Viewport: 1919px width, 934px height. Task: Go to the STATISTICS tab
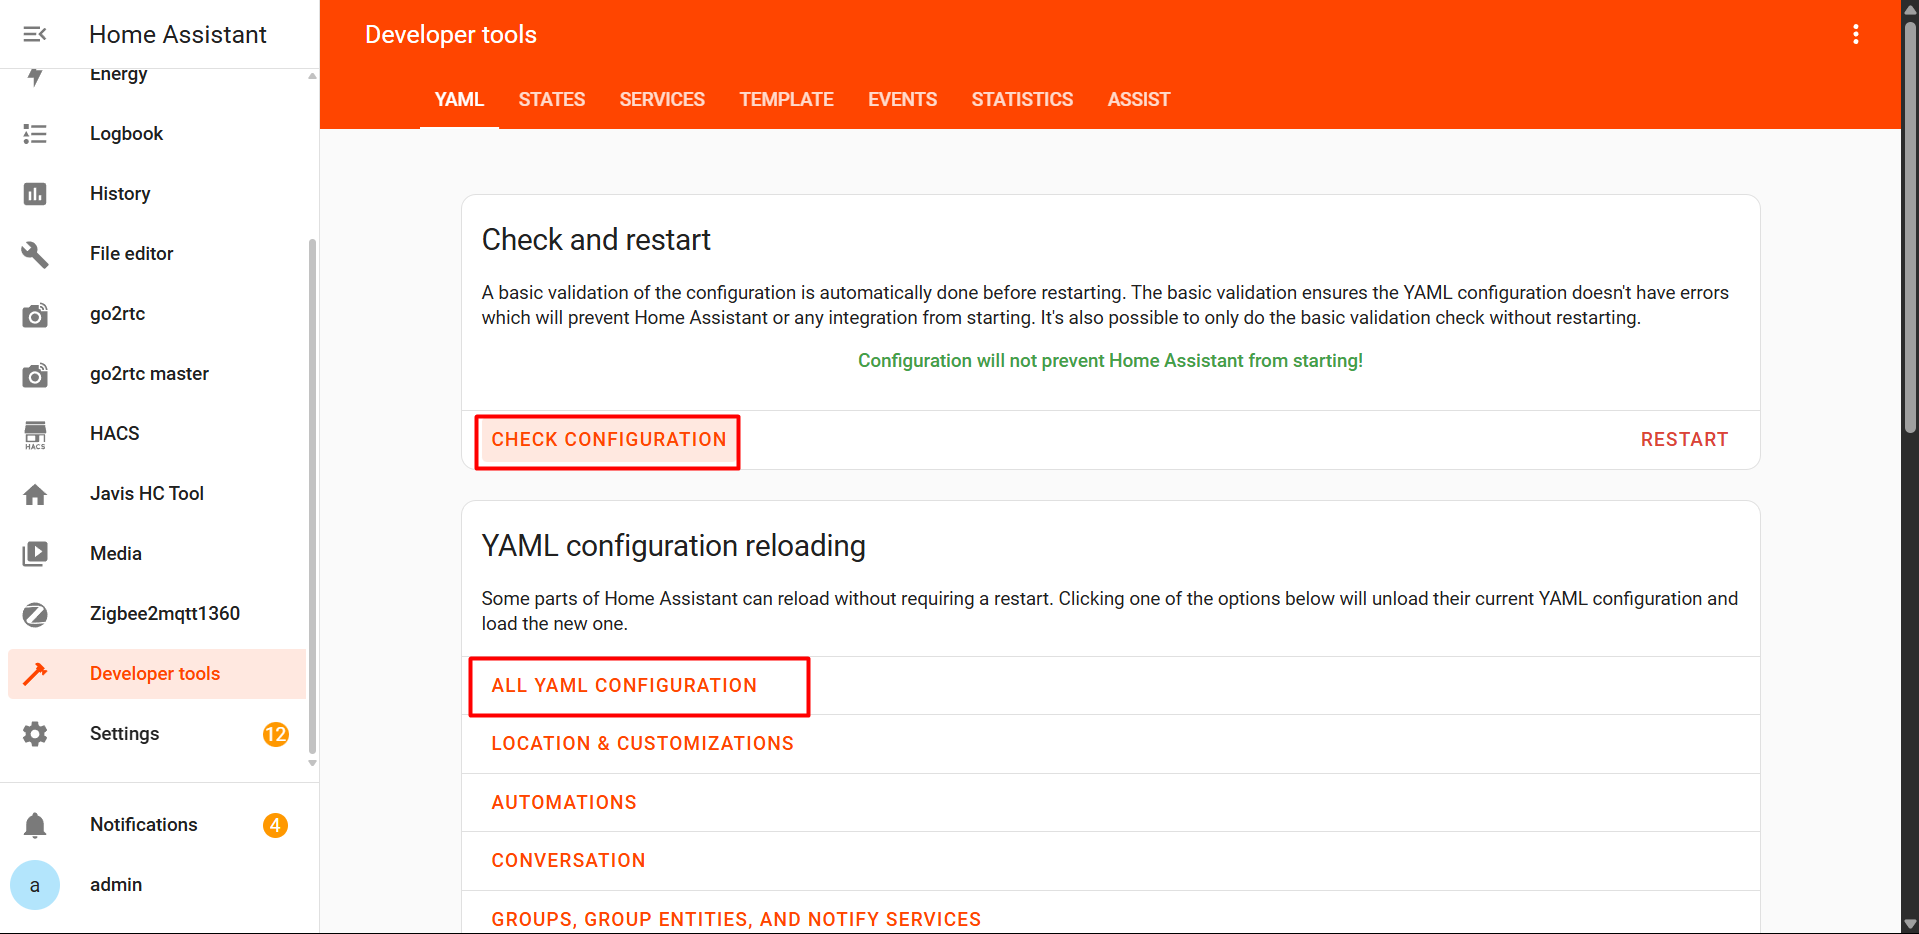pos(1022,99)
